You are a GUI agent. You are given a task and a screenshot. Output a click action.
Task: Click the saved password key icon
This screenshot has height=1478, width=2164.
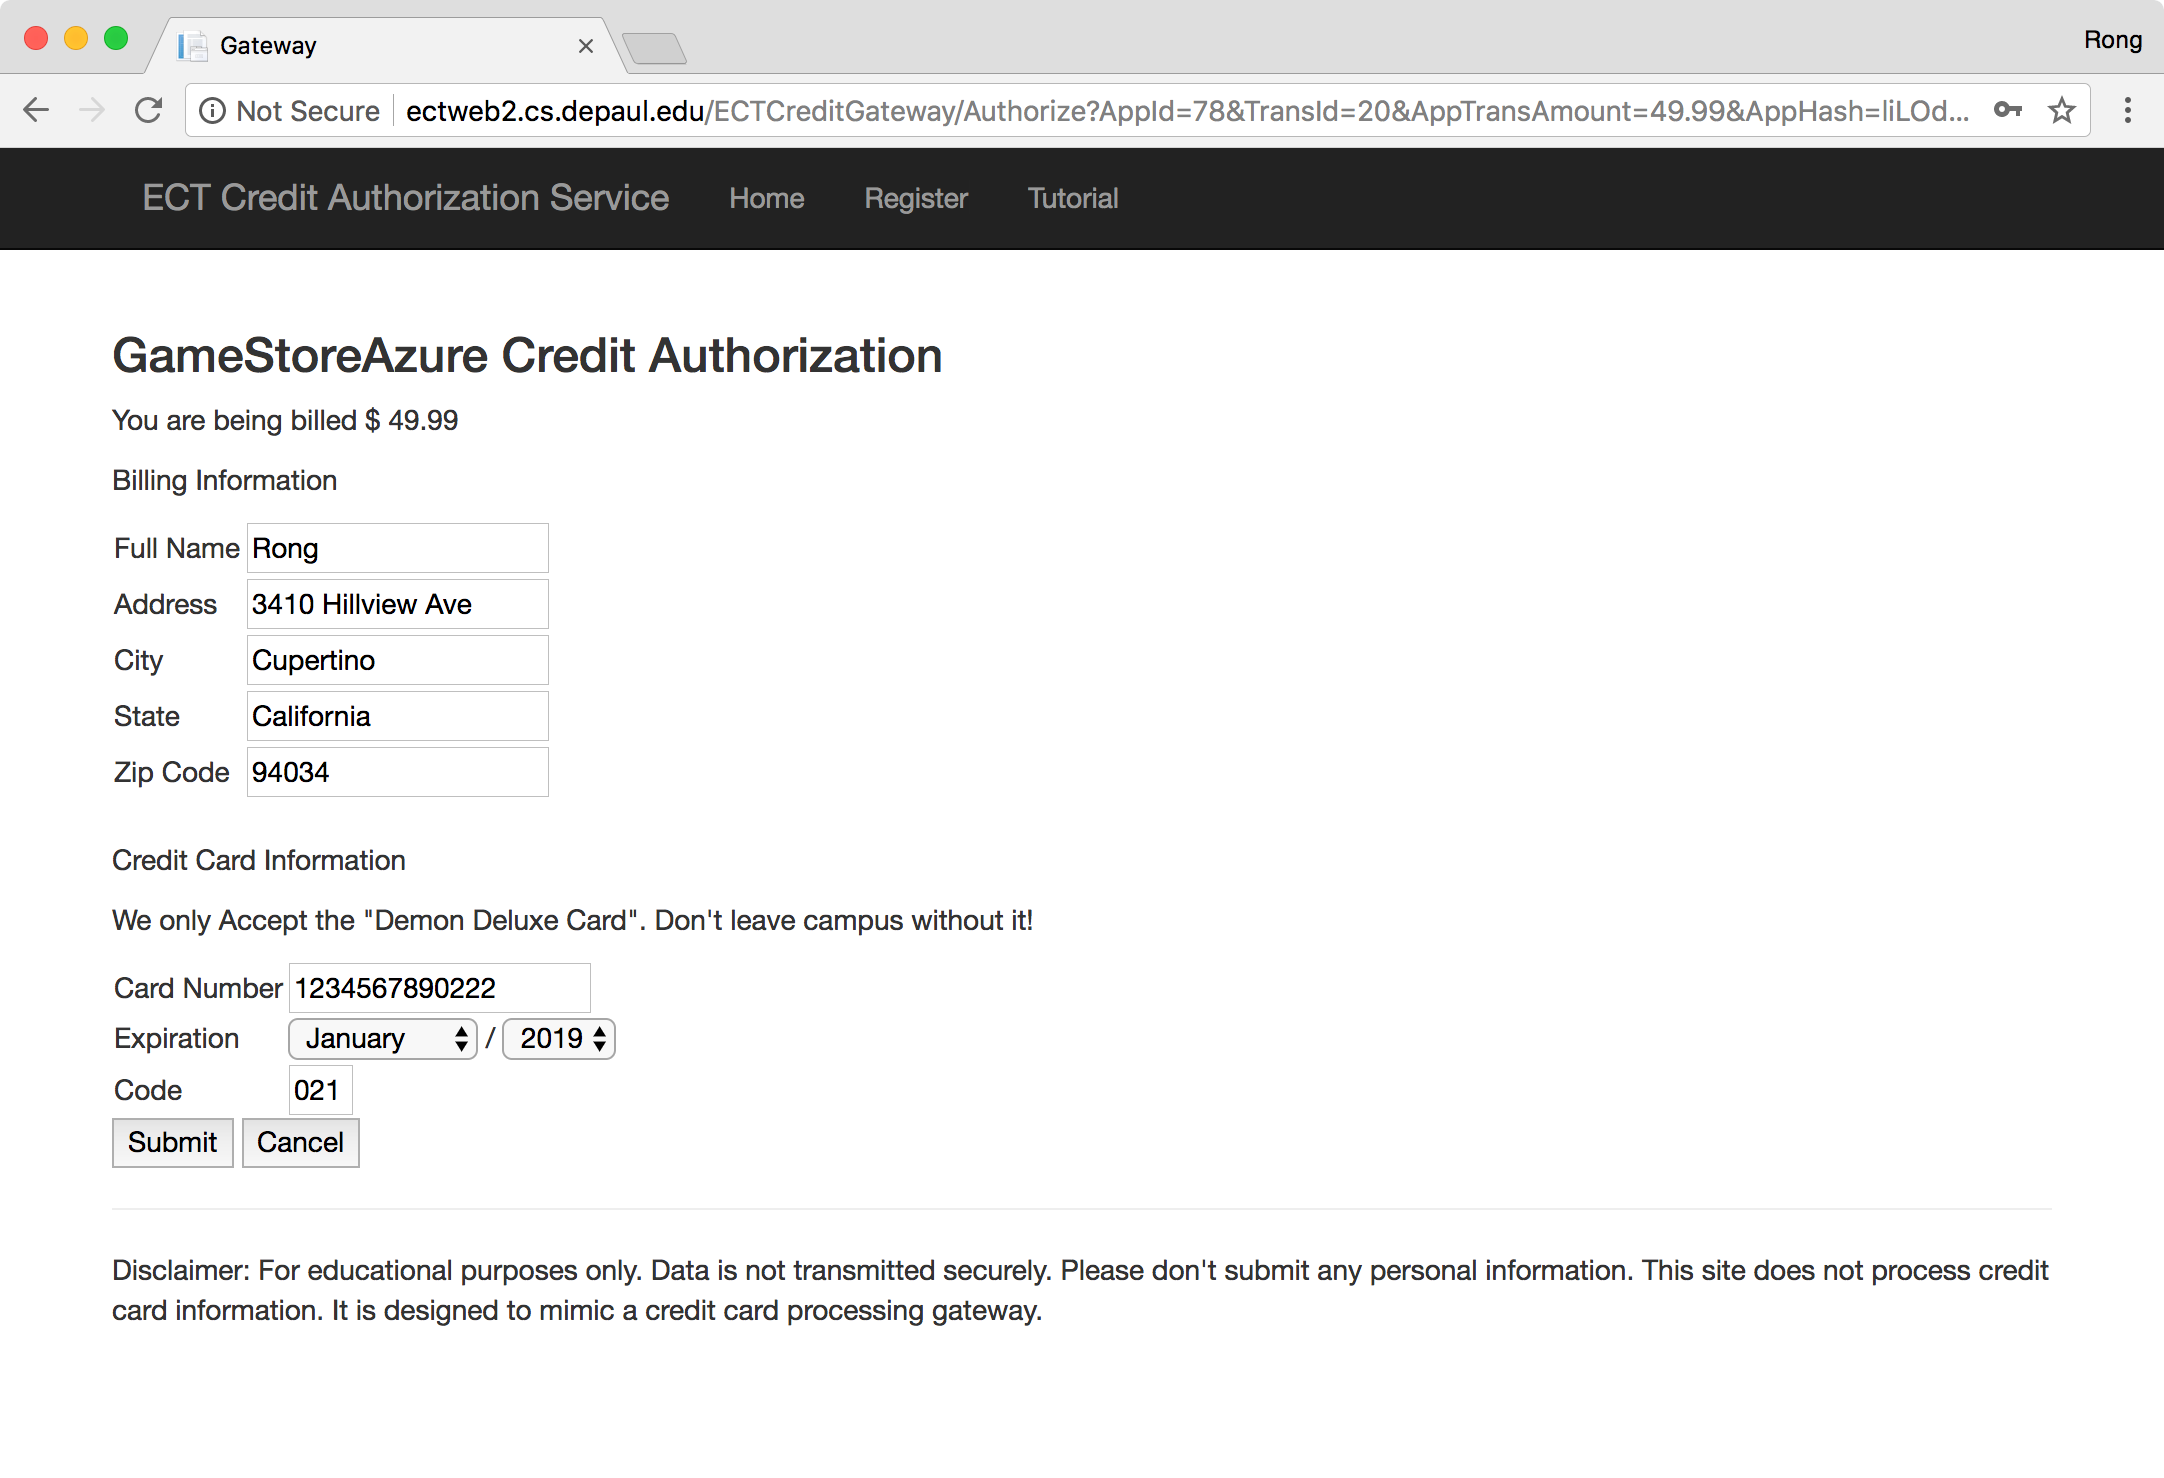coord(2007,110)
